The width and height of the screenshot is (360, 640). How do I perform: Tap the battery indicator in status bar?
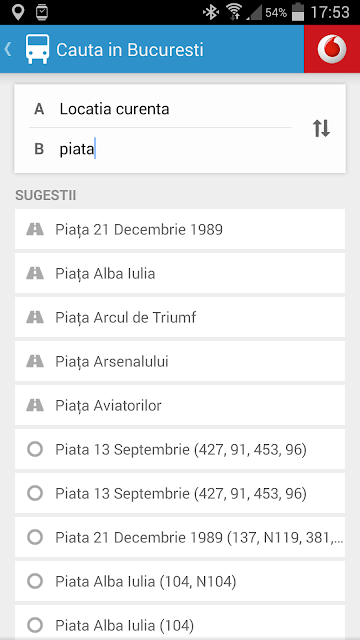coord(298,12)
